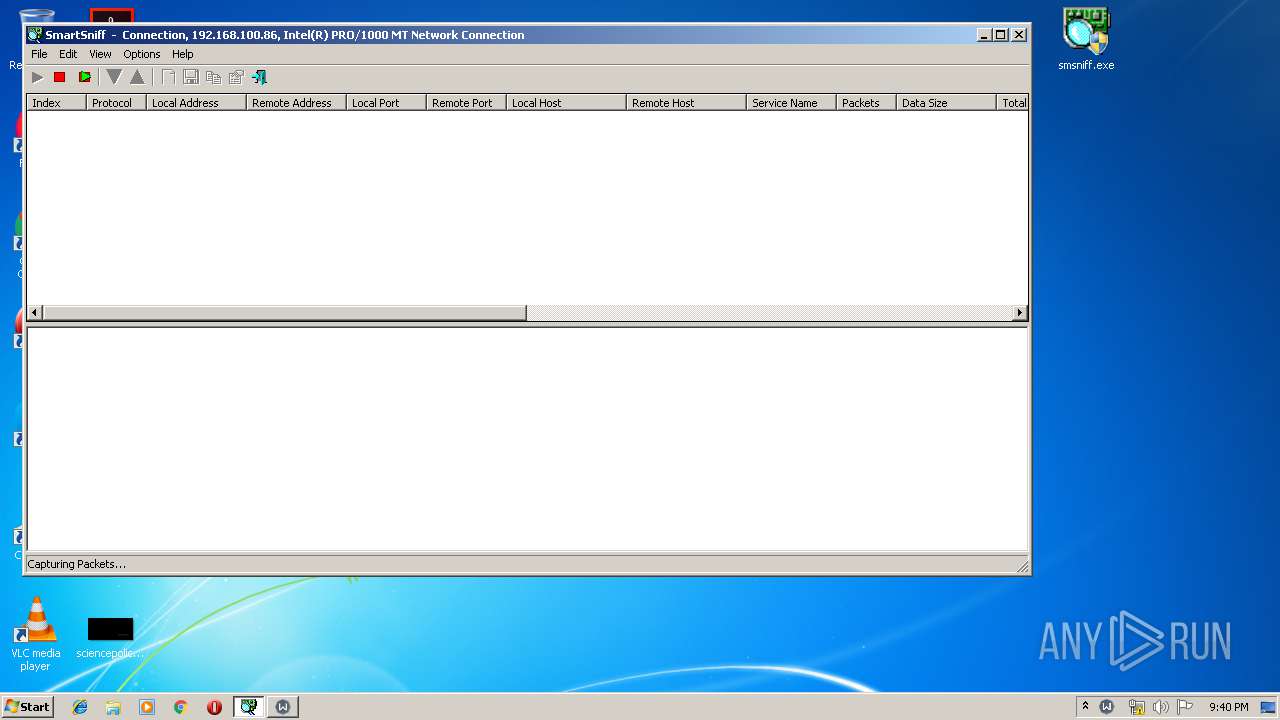The width and height of the screenshot is (1280, 720).
Task: Launch Google Chrome from taskbar
Action: point(181,707)
